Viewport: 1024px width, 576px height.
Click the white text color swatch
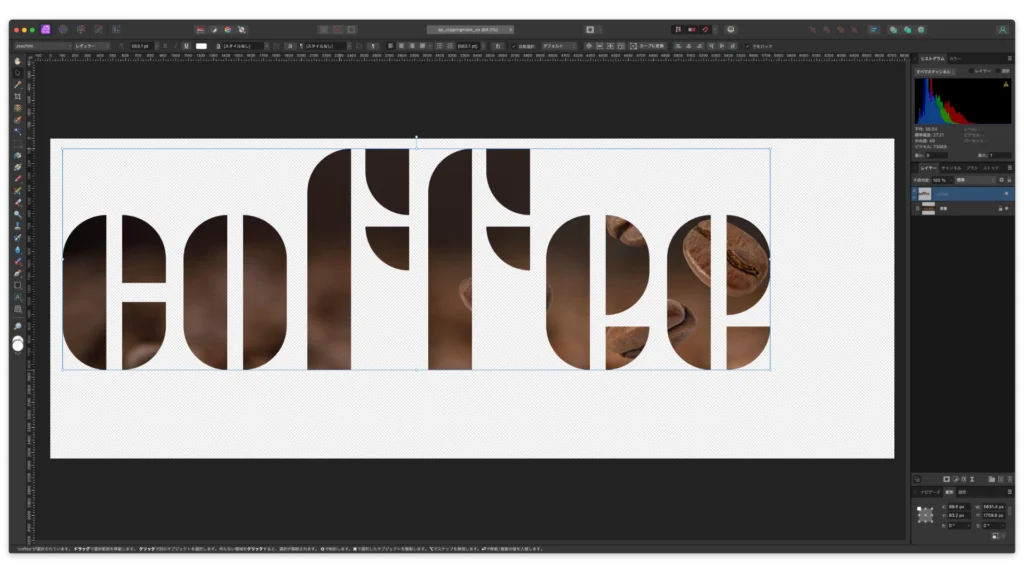(x=201, y=46)
